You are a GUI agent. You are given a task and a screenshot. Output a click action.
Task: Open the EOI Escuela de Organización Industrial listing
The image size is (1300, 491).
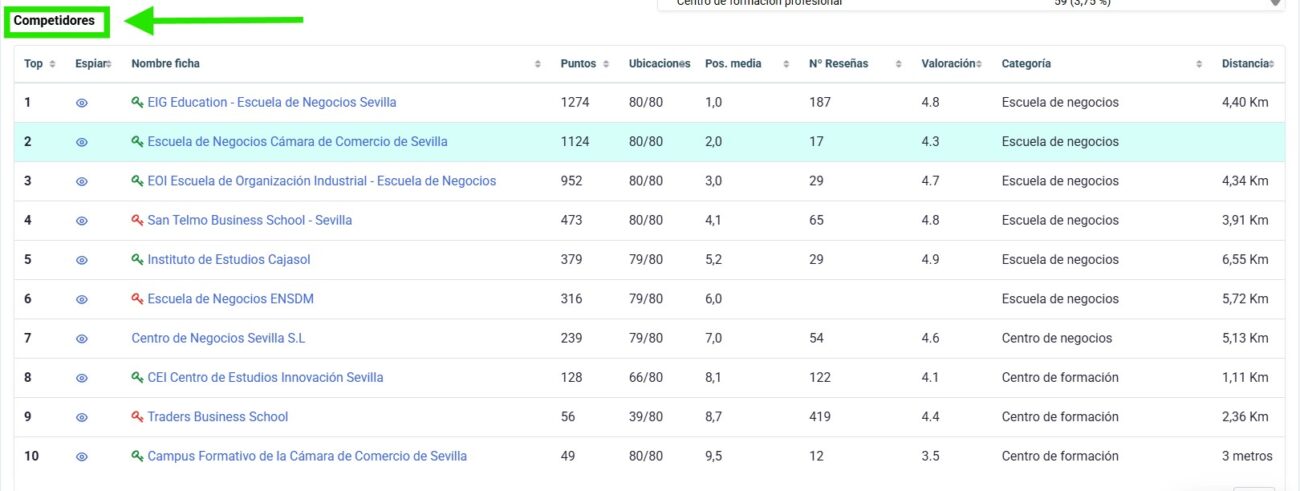click(321, 181)
